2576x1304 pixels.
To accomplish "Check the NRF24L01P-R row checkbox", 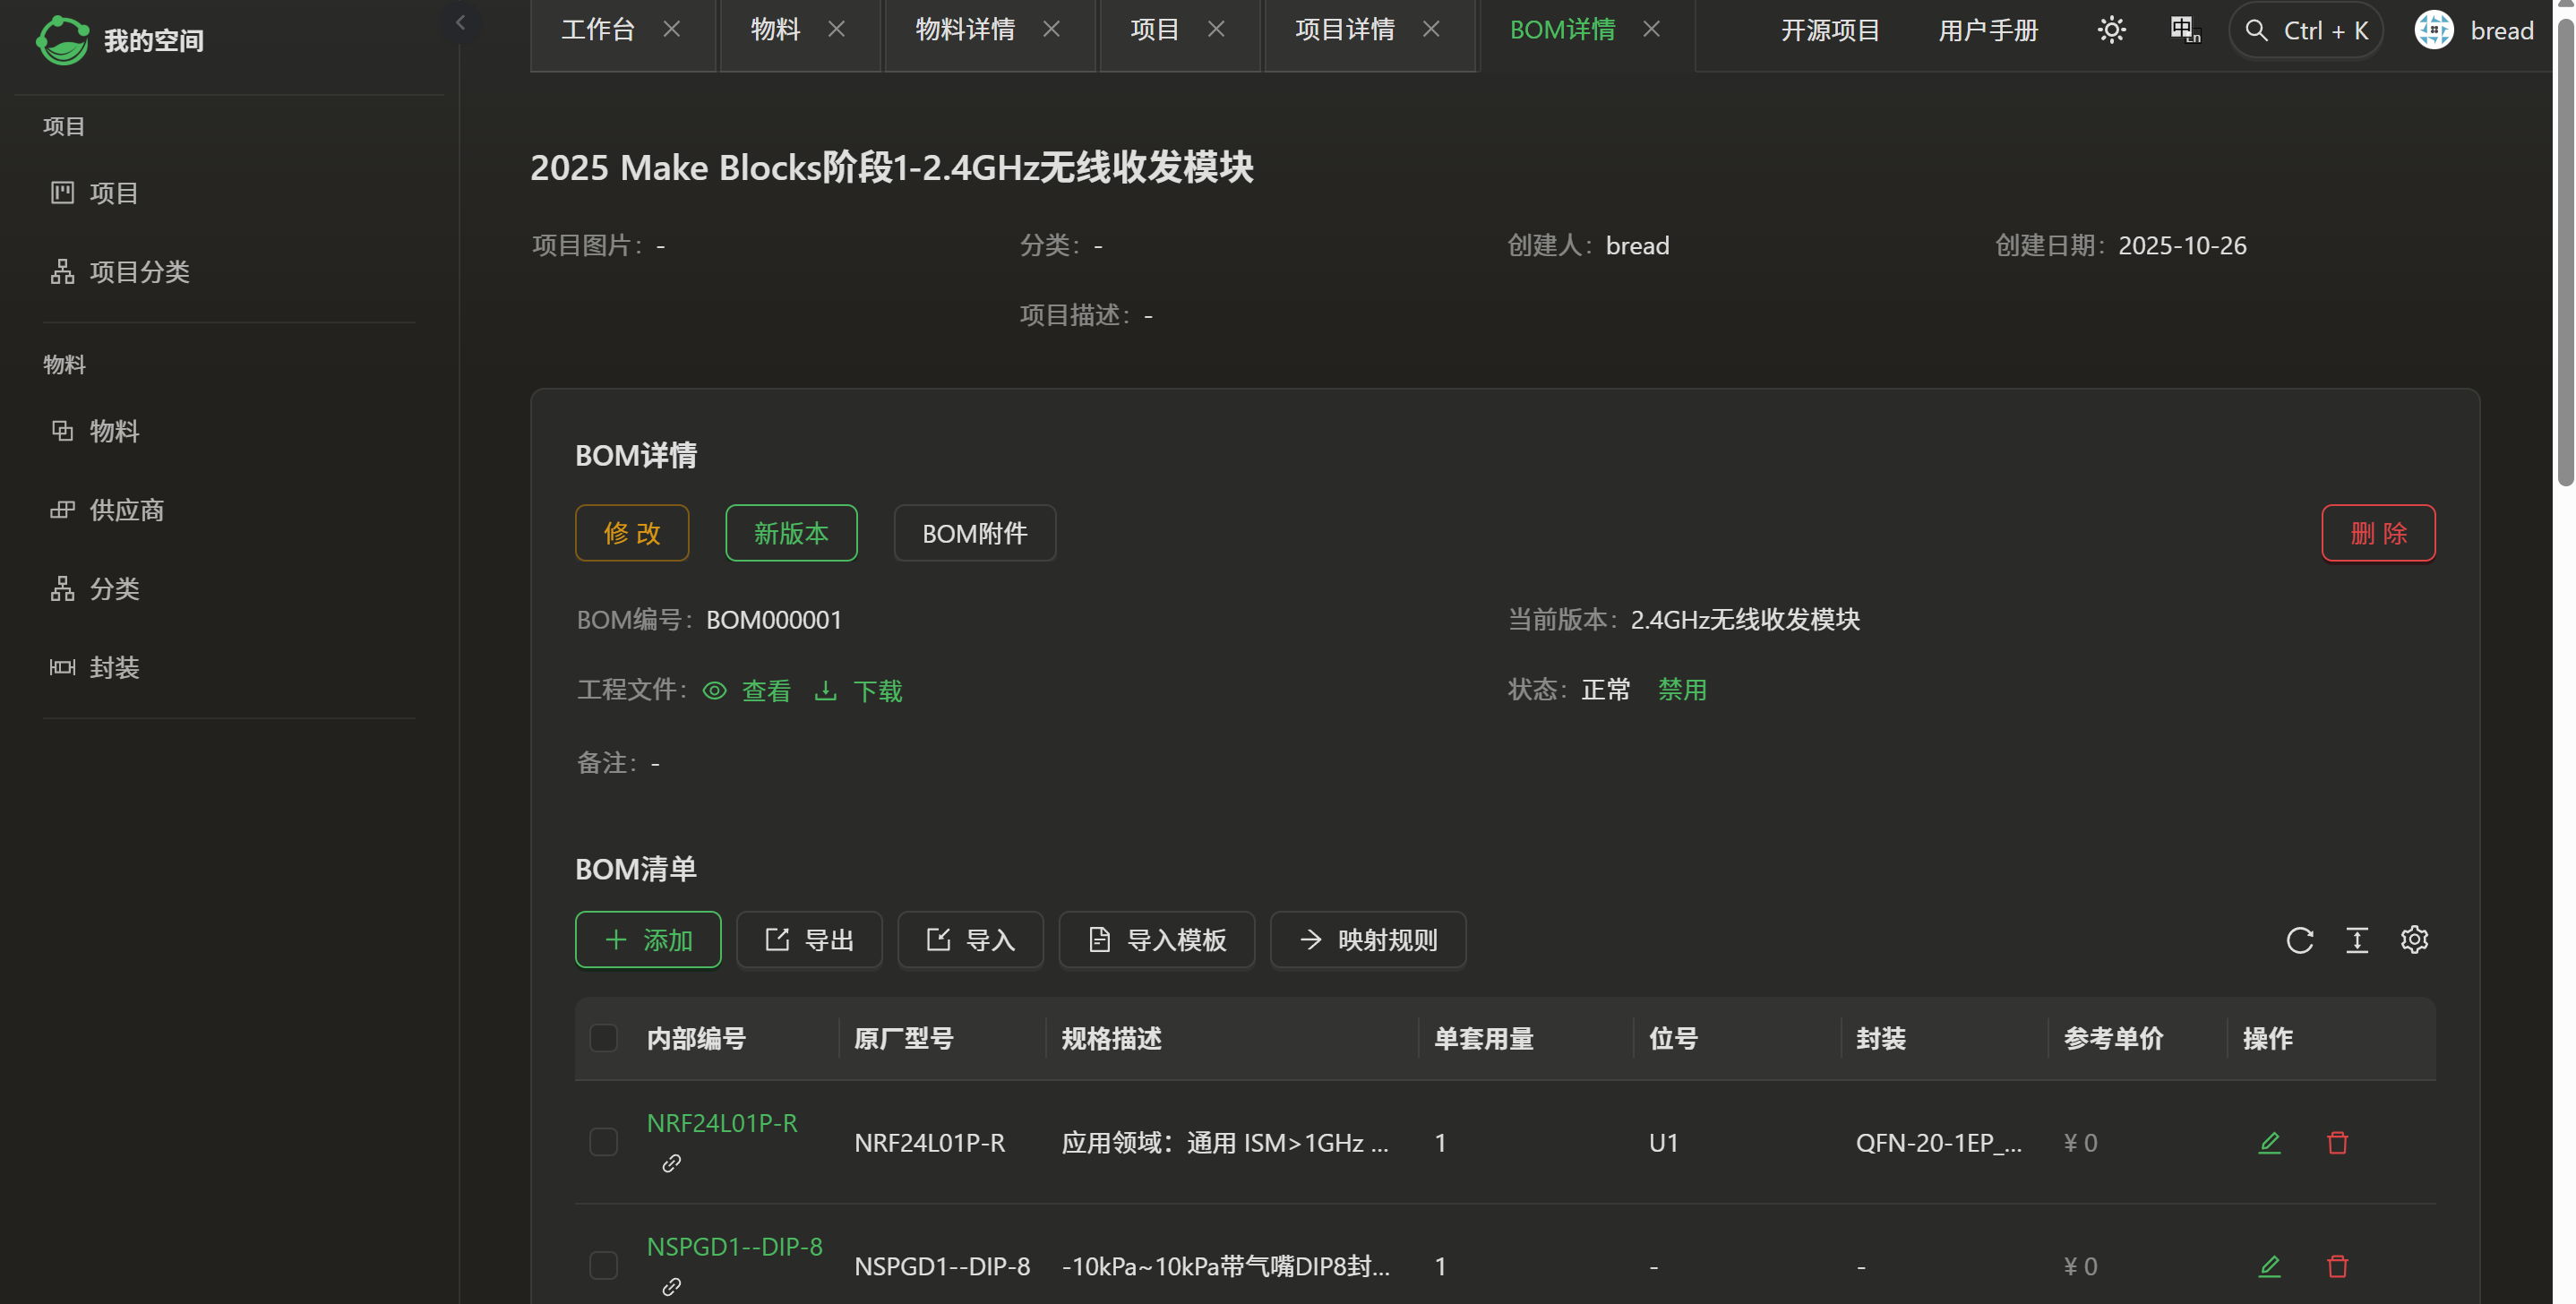I will 603,1142.
